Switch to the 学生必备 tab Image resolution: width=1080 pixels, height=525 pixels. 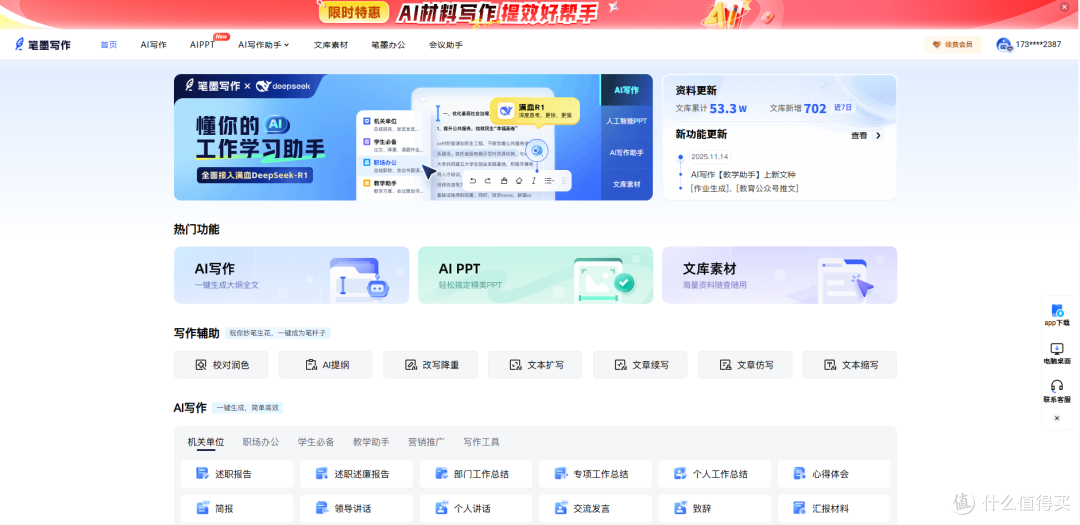[316, 442]
